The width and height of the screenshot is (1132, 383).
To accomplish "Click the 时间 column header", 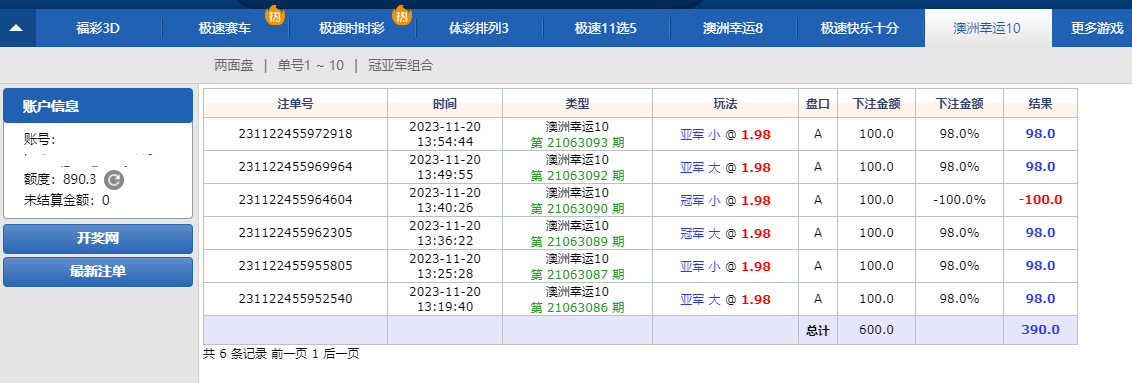I will (445, 104).
